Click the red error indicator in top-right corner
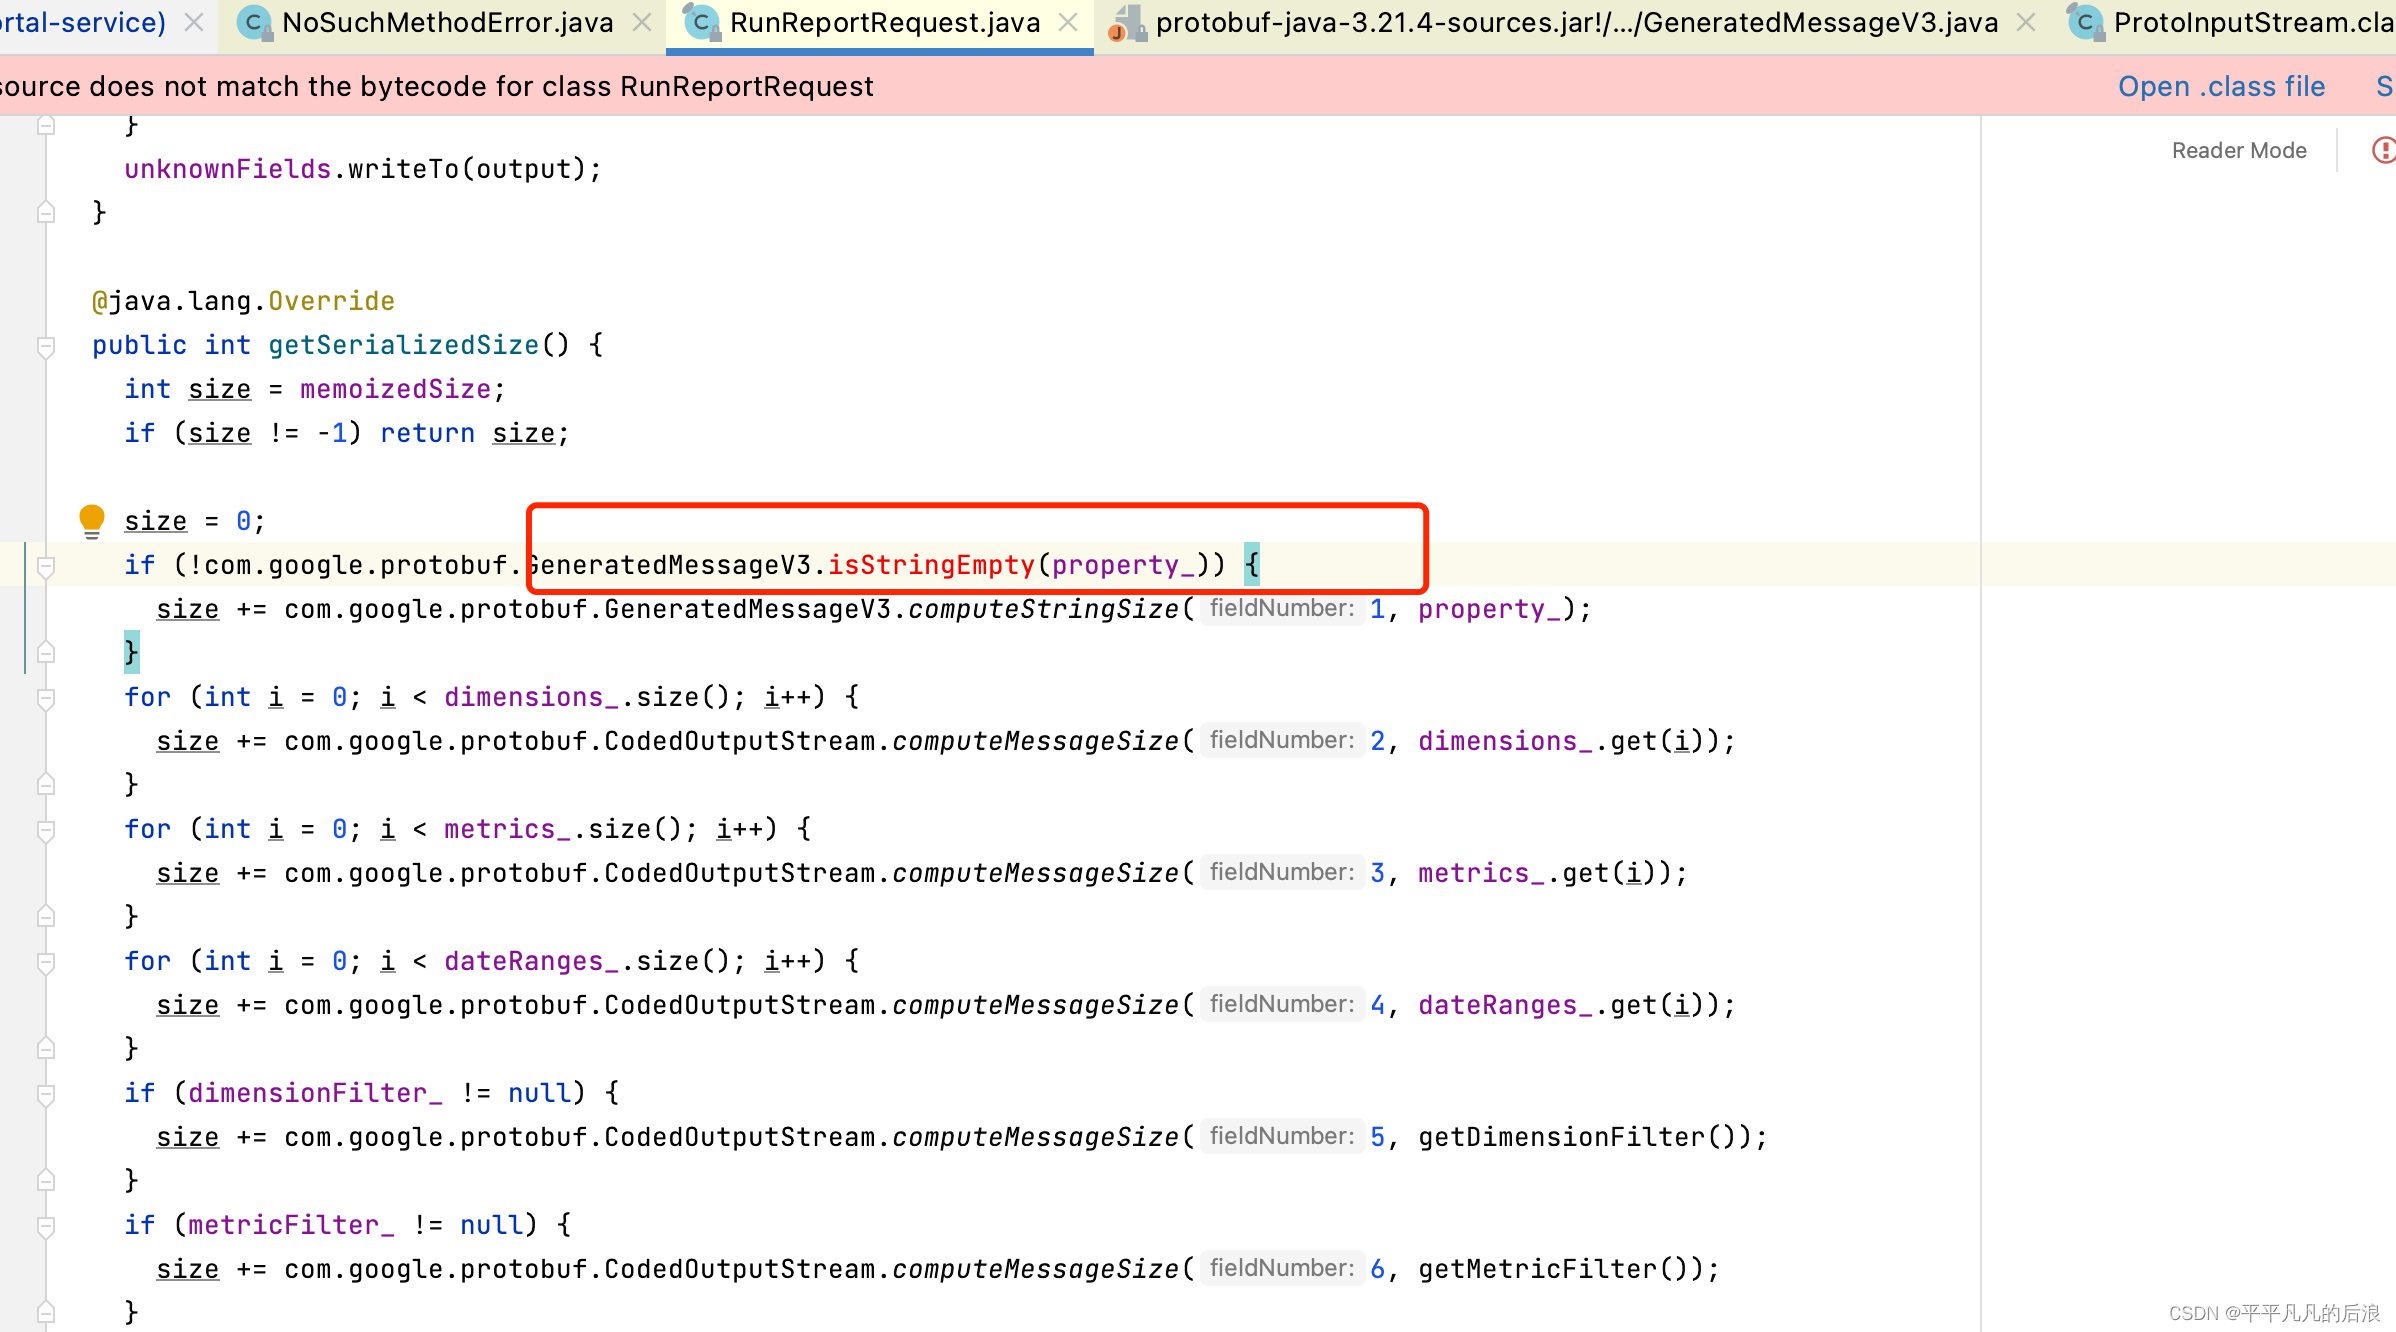 (2384, 150)
